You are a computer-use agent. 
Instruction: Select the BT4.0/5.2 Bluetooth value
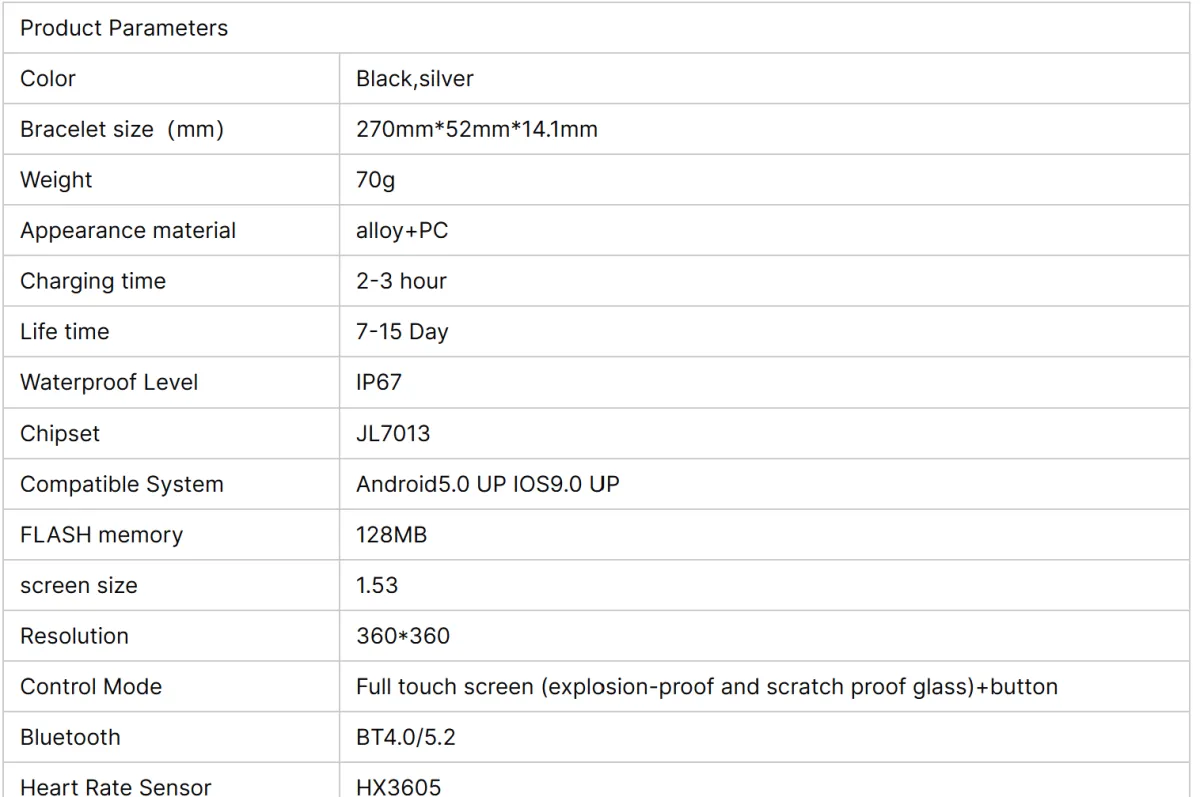tap(406, 738)
